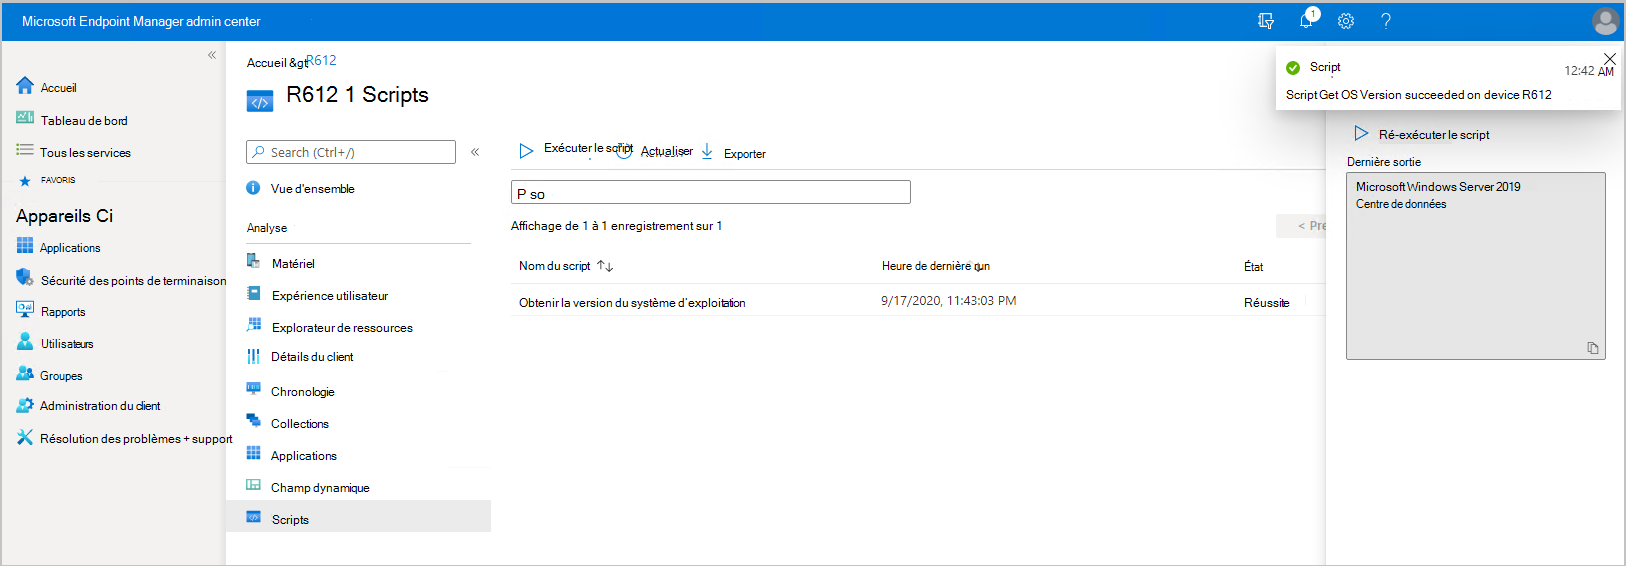Open the Rapports icon
Image resolution: width=1626 pixels, height=566 pixels.
(x=25, y=310)
